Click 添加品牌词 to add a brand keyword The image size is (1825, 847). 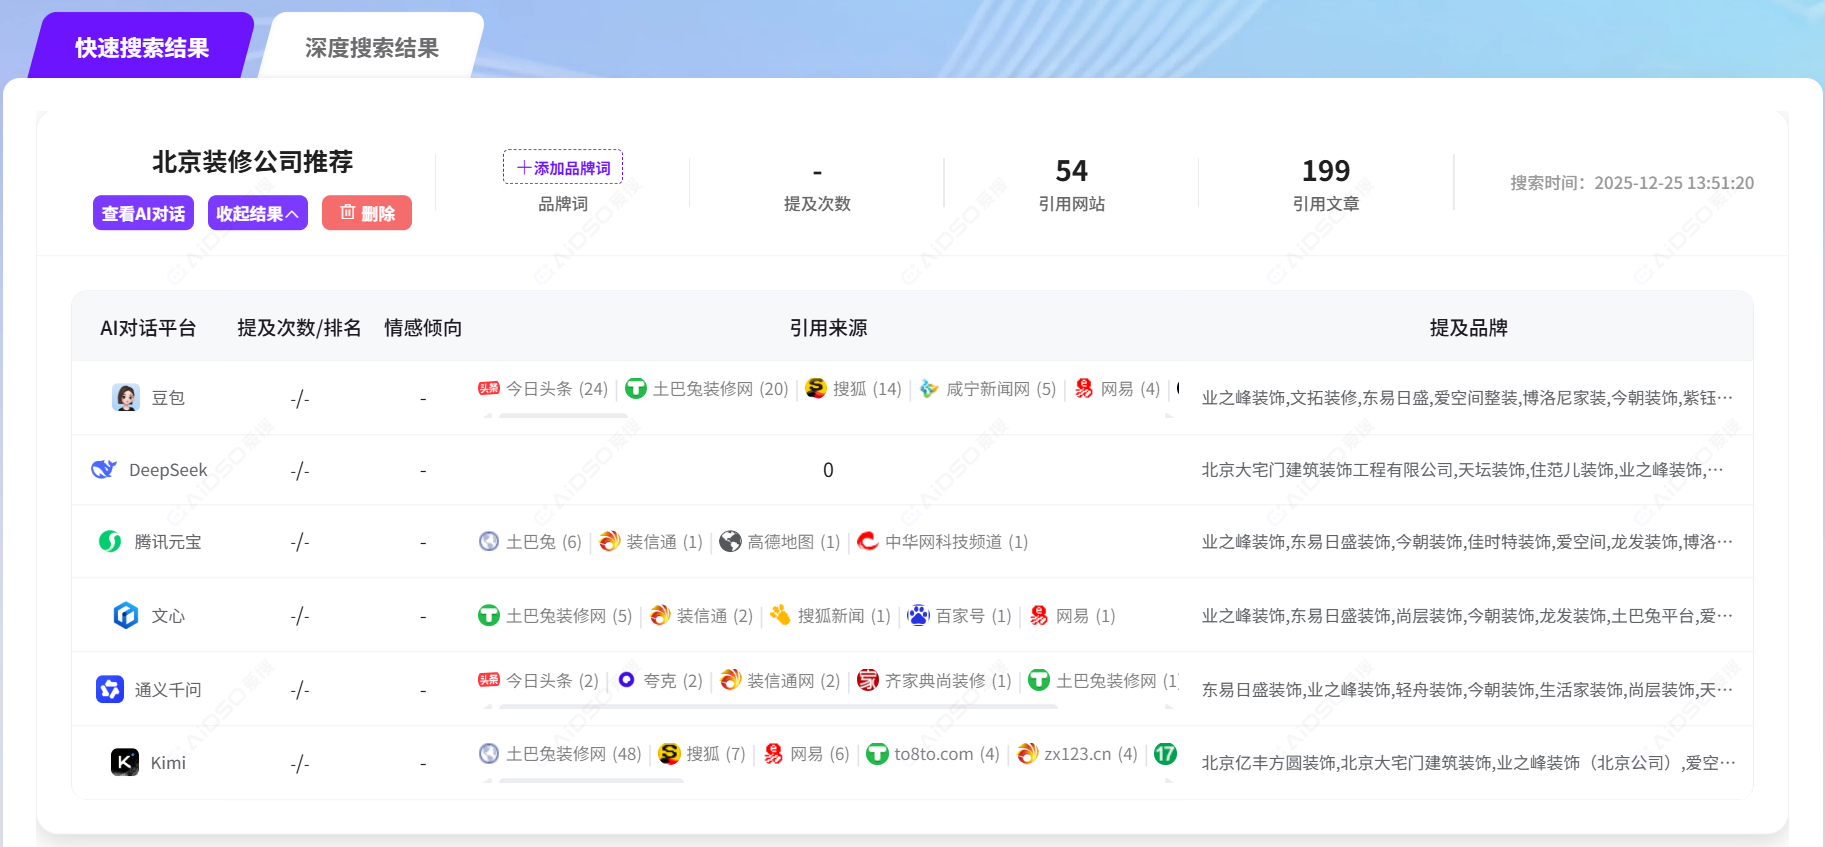point(563,167)
